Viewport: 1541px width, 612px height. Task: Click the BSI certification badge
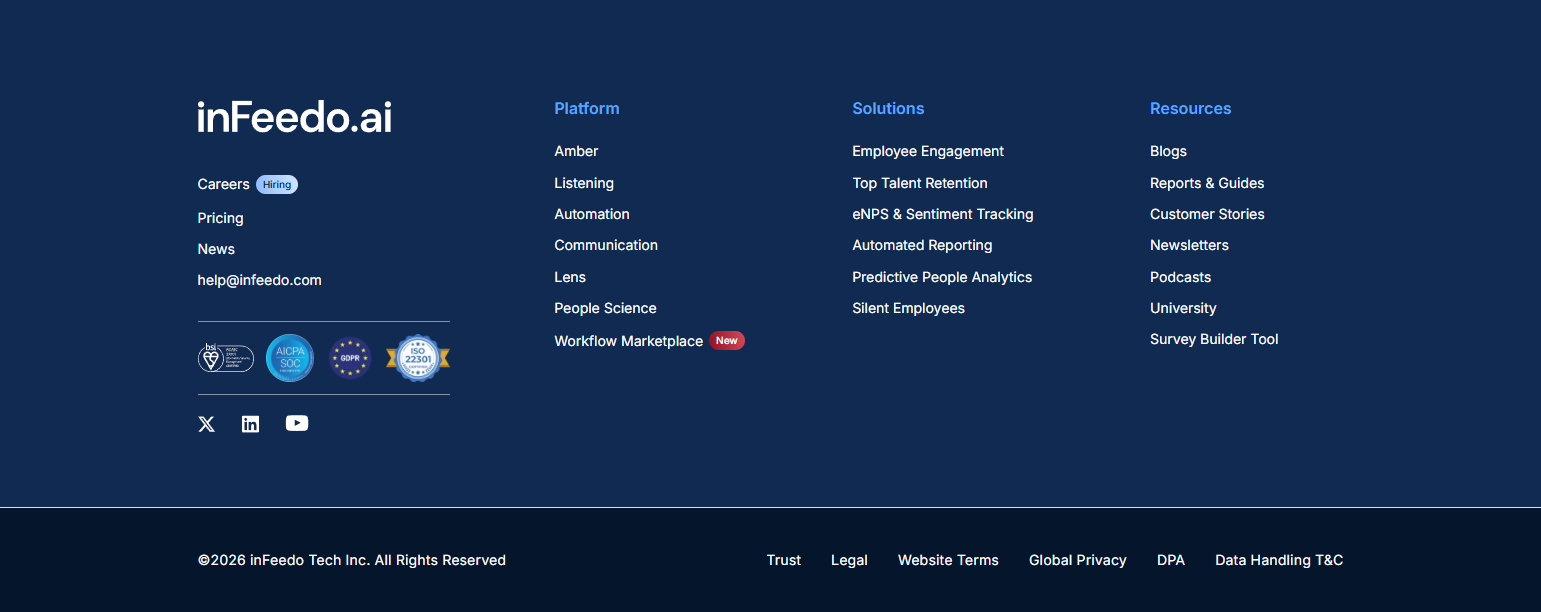[x=225, y=358]
